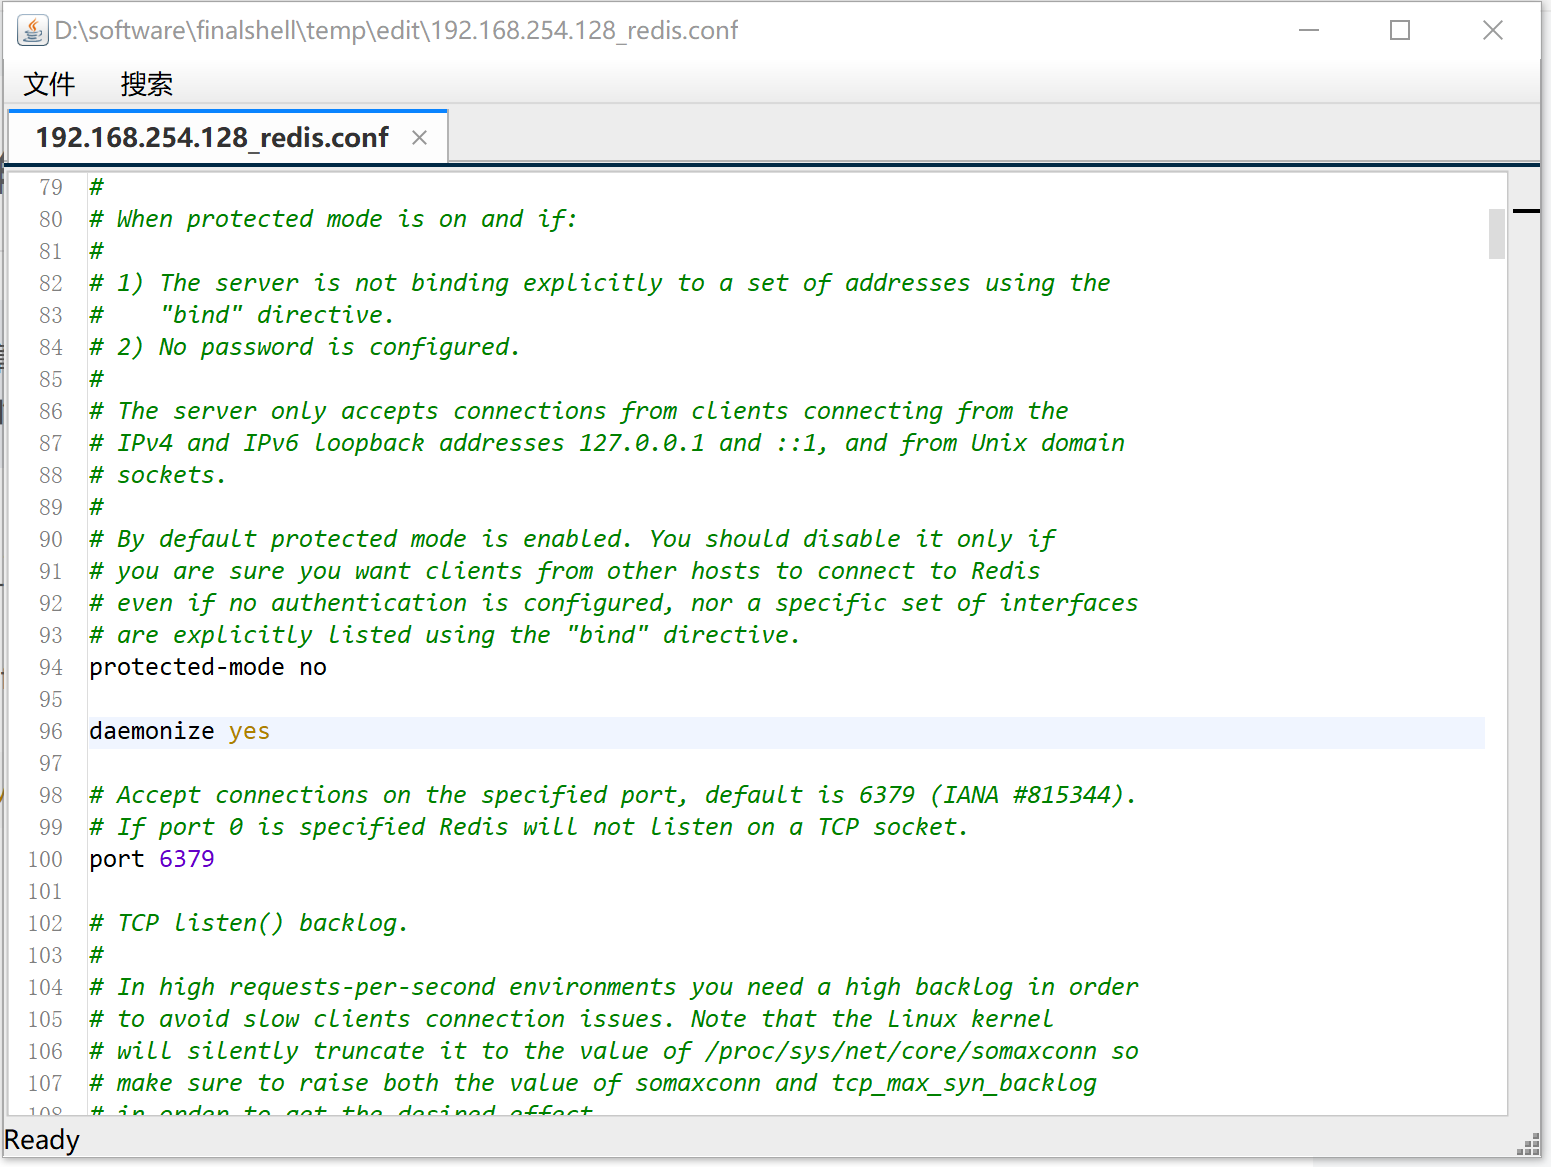Viewport: 1551px width, 1167px height.
Task: Open the 文件 menu
Action: click(49, 84)
